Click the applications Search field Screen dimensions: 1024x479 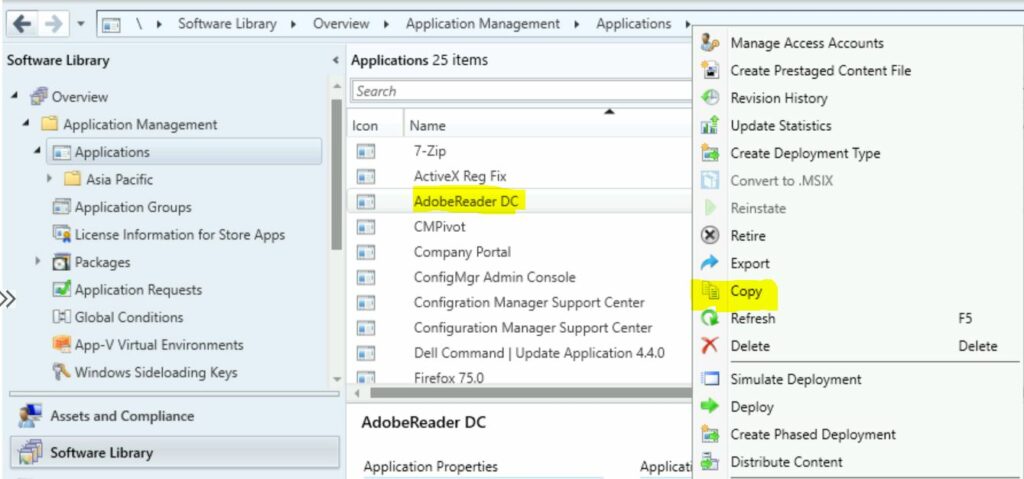(x=521, y=91)
